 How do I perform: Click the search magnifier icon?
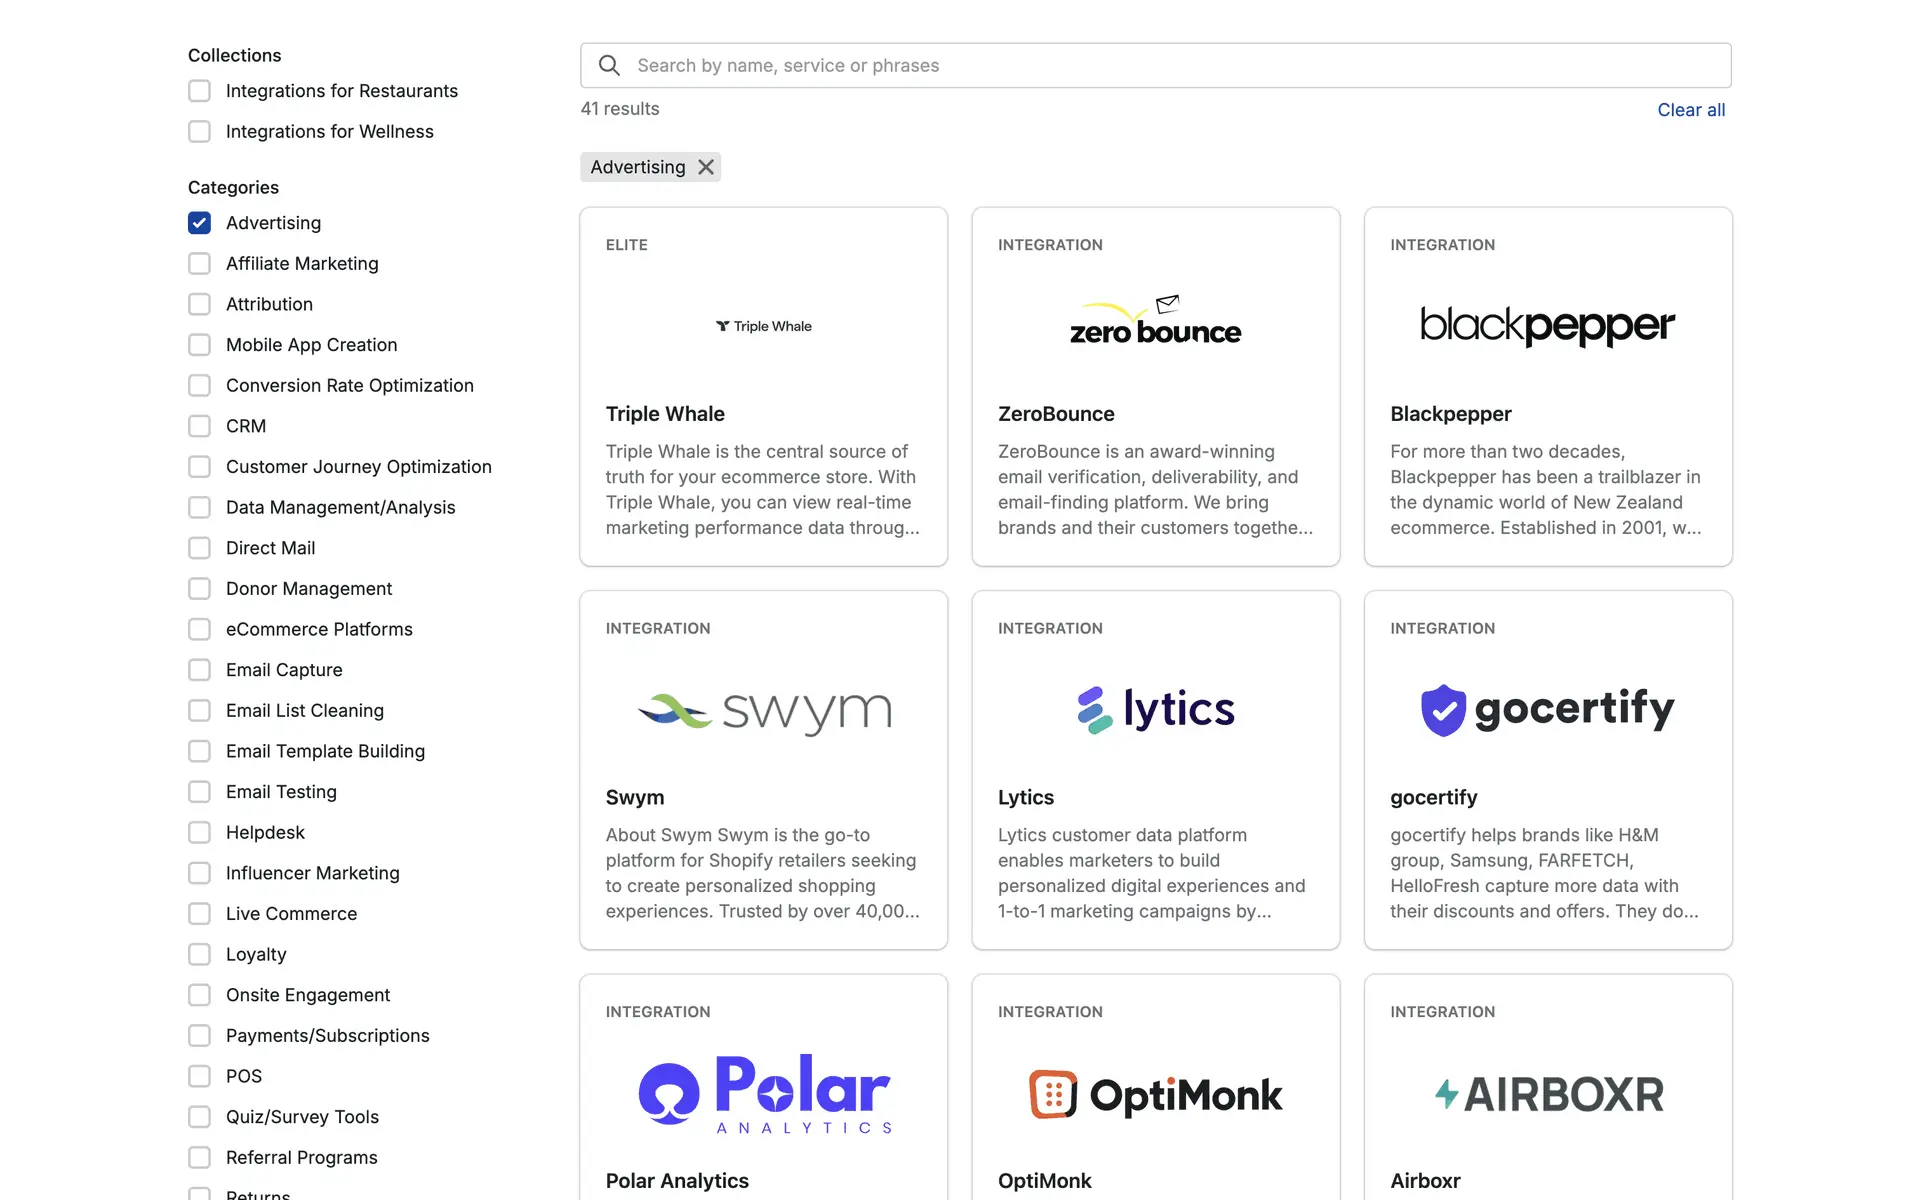pyautogui.click(x=609, y=65)
